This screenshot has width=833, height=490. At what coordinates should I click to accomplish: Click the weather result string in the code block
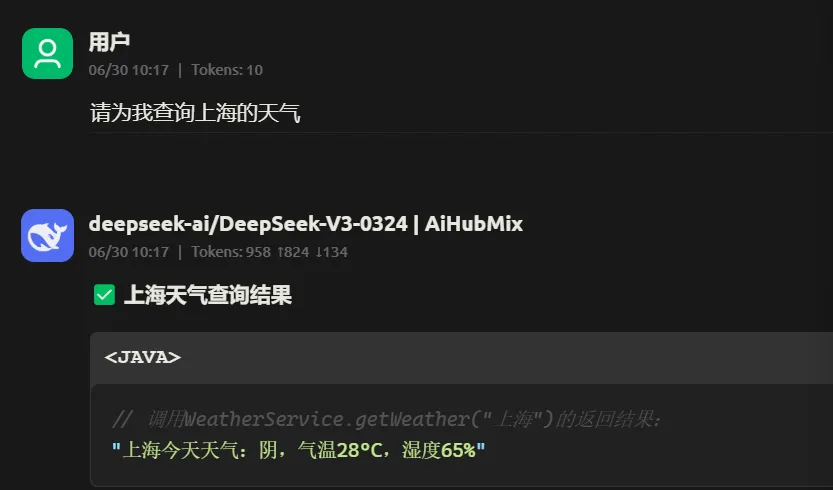(299, 450)
